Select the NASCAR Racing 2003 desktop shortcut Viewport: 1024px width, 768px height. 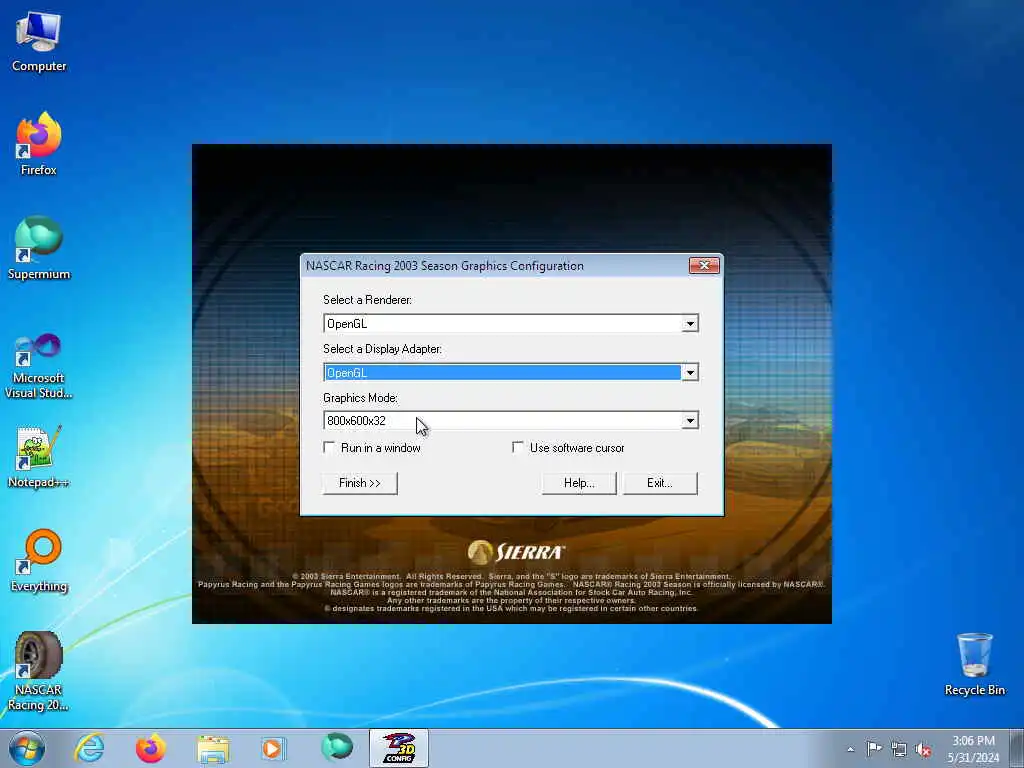coord(39,671)
